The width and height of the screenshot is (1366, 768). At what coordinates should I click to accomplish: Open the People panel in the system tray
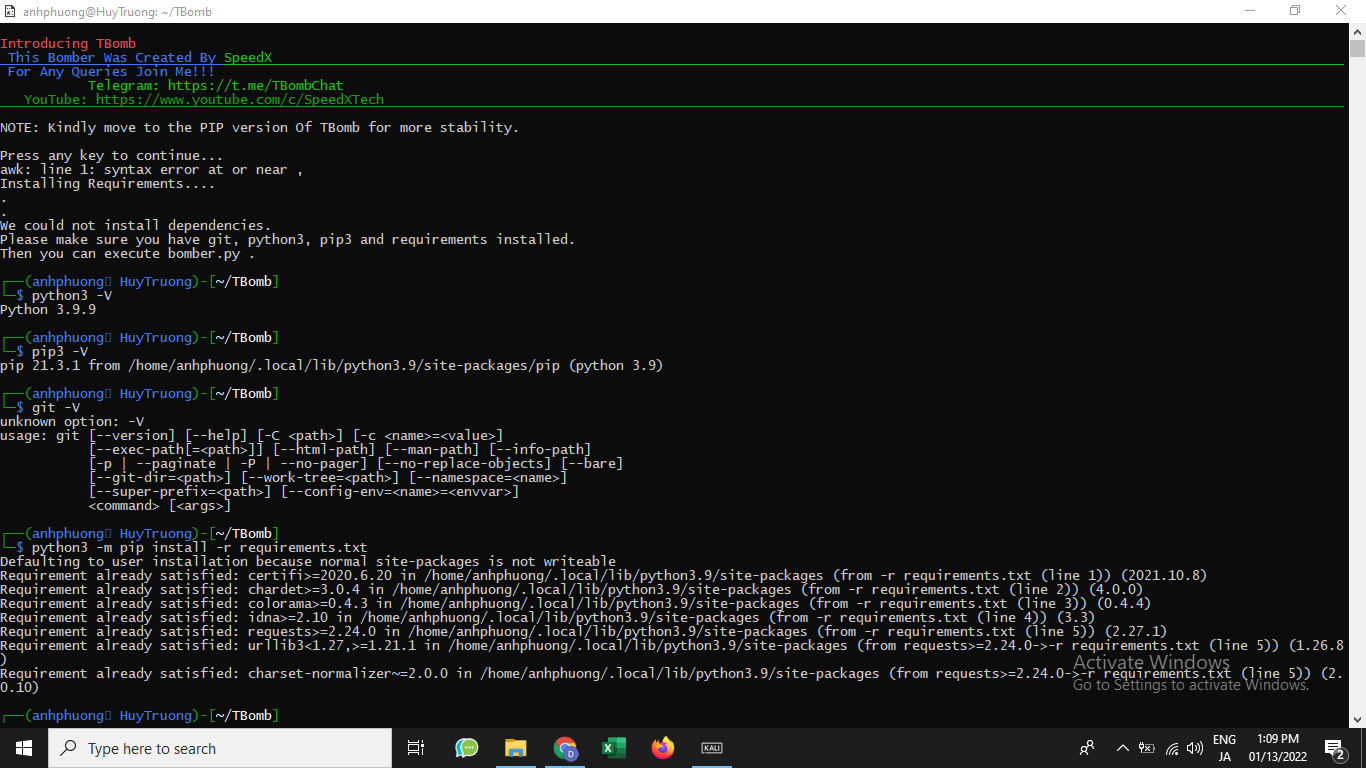click(1086, 747)
